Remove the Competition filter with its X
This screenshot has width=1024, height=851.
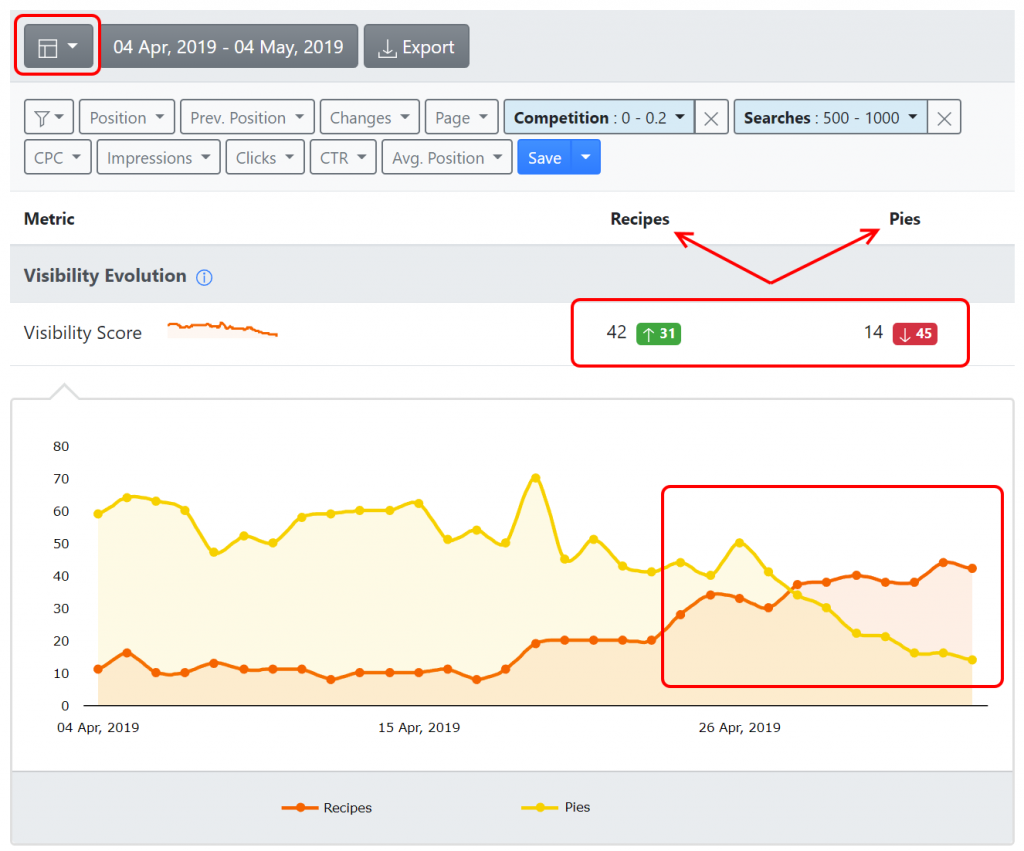coord(711,118)
